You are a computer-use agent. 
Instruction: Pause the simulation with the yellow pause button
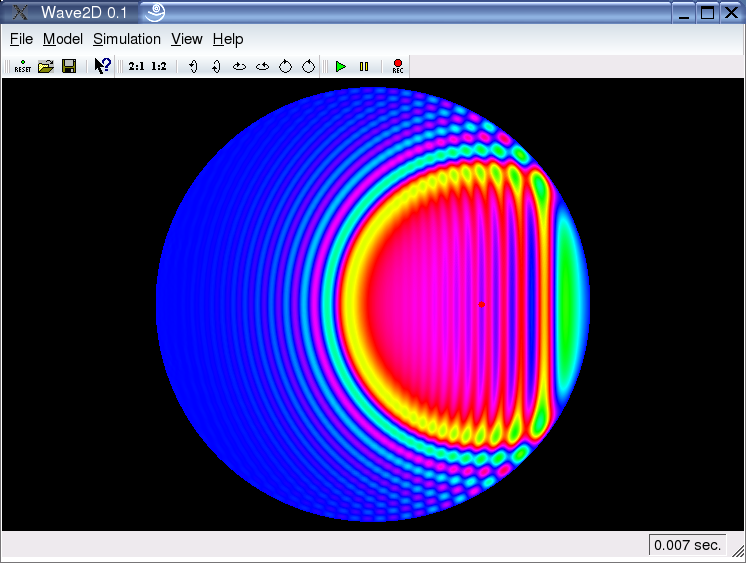(364, 67)
